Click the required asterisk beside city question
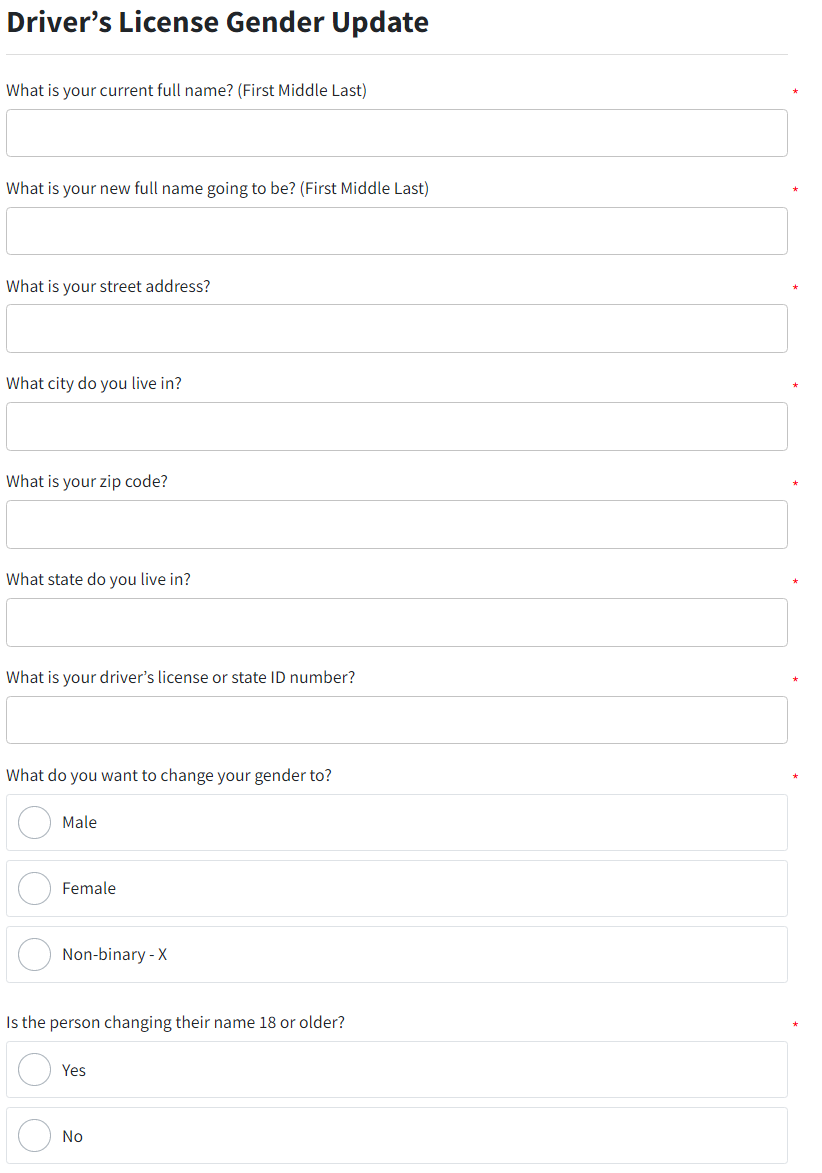Image resolution: width=822 pixels, height=1173 pixels. (x=794, y=384)
